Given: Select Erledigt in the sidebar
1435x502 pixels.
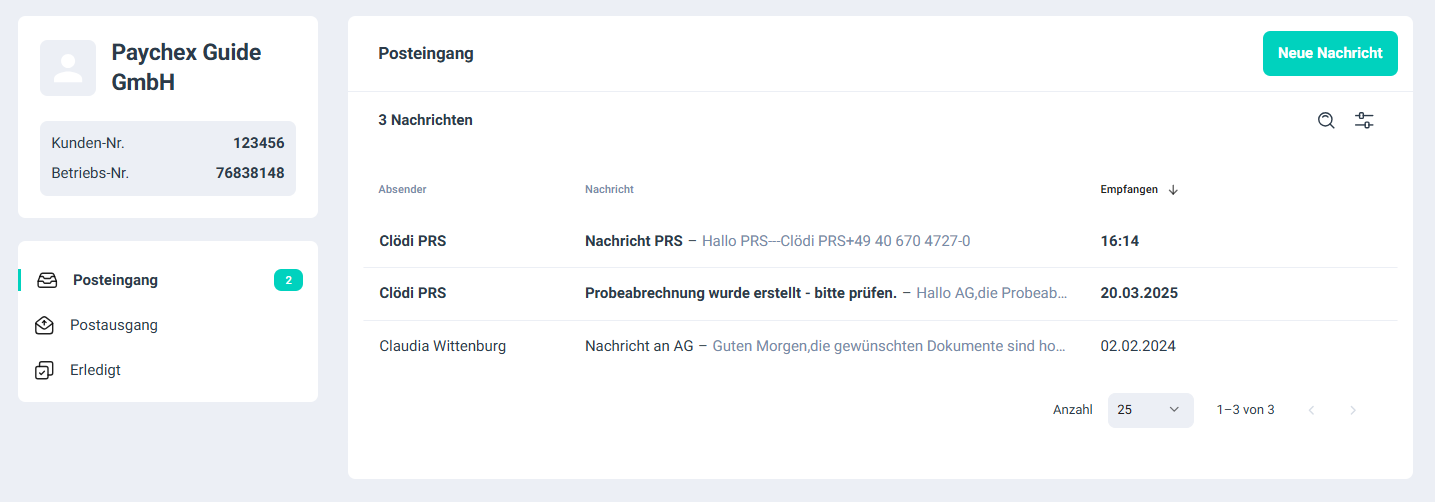Looking at the screenshot, I should pos(95,370).
